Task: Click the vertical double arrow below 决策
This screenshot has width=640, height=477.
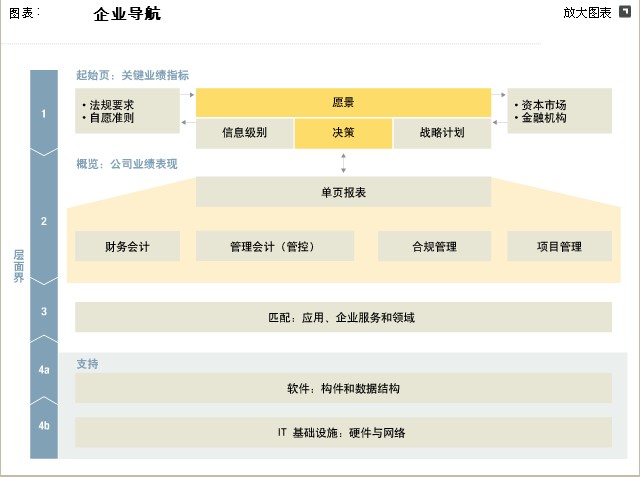Action: (343, 163)
